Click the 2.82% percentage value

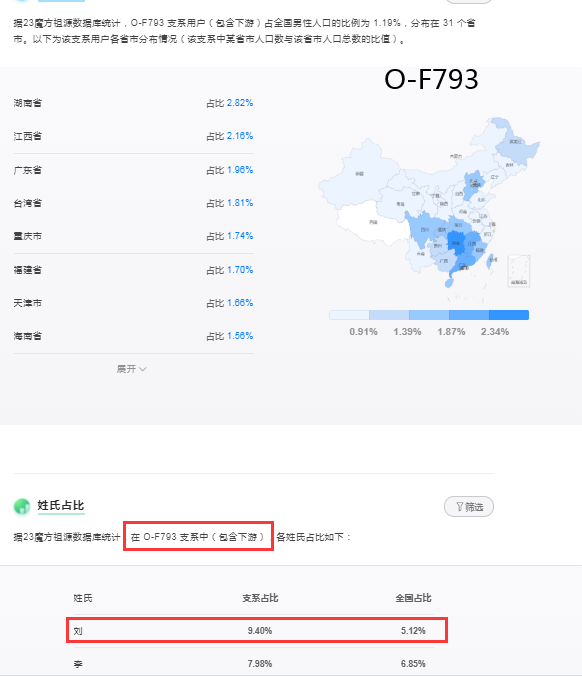pyautogui.click(x=240, y=103)
